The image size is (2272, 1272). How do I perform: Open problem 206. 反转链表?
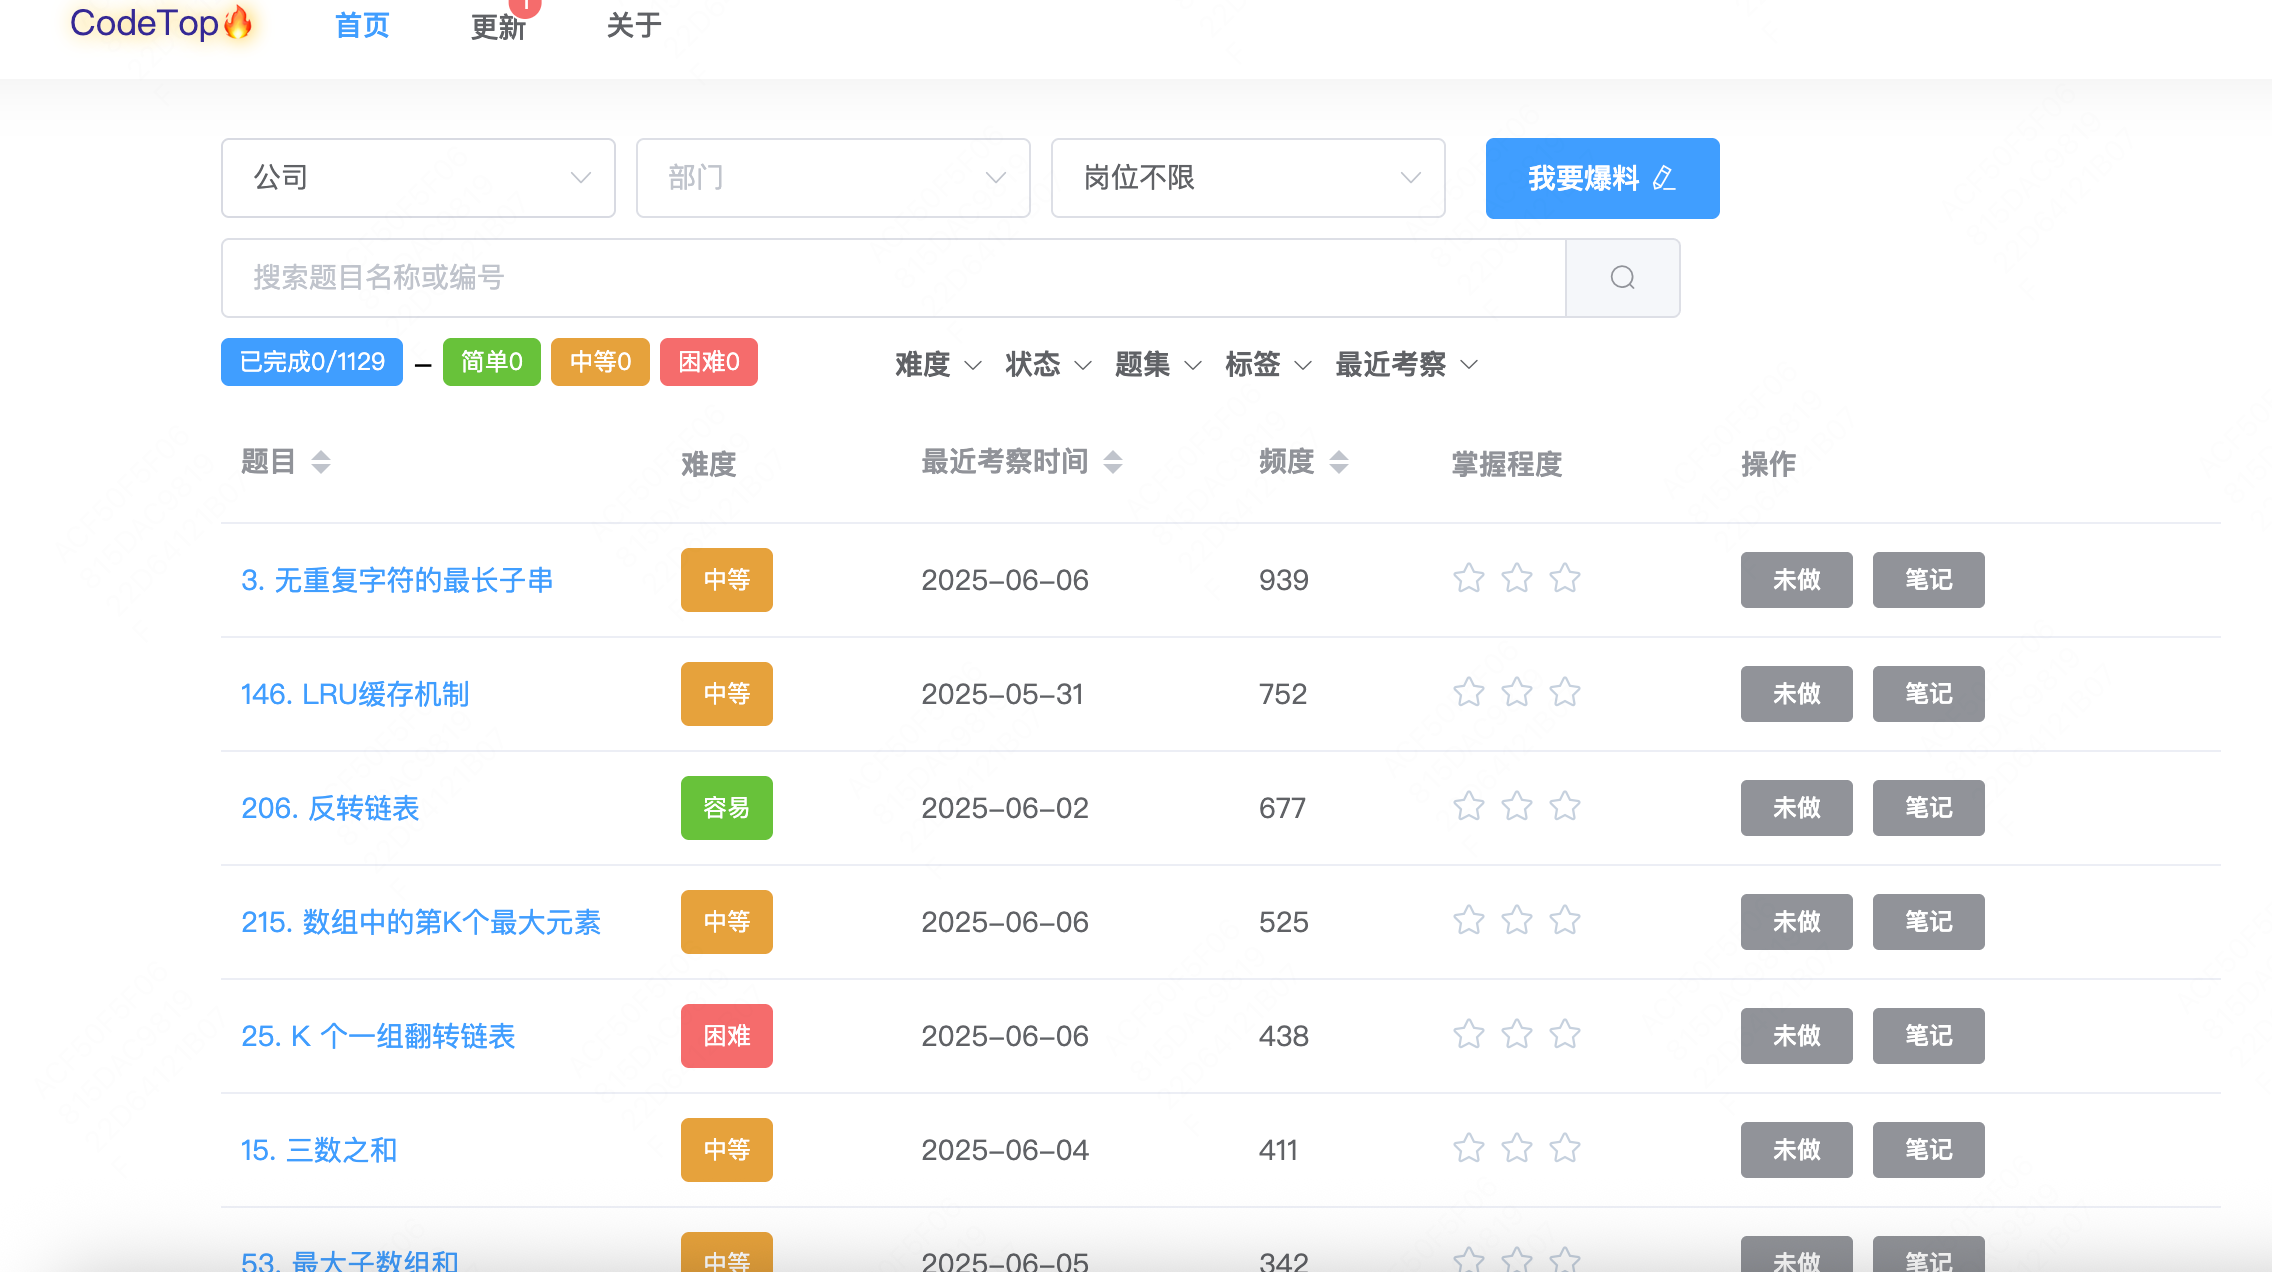click(330, 808)
